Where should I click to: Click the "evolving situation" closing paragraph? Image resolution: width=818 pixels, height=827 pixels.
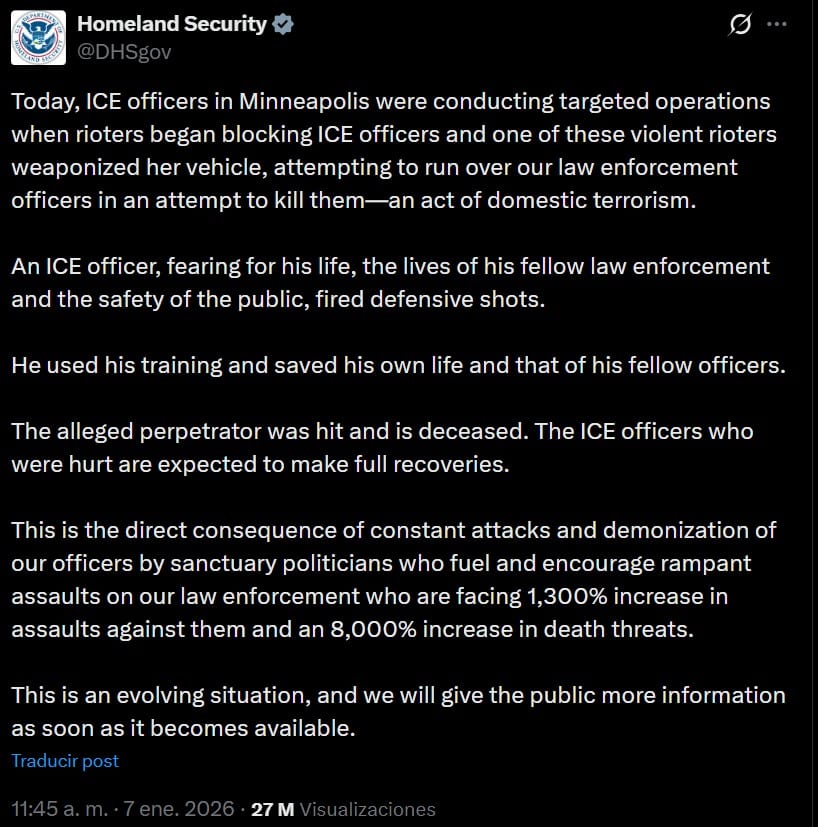pyautogui.click(x=398, y=711)
